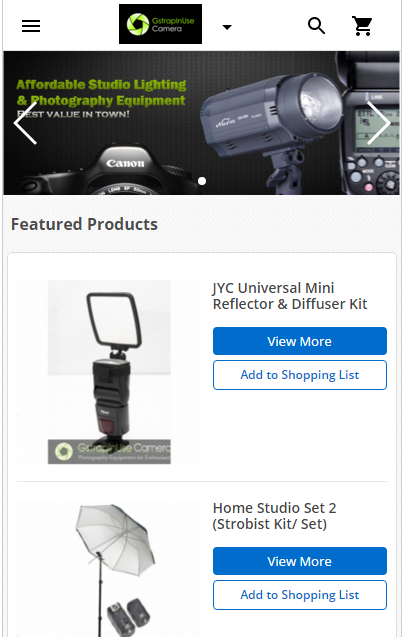The width and height of the screenshot is (408, 637).
Task: Add Home Studio Set 2 to Shopping List
Action: click(300, 595)
